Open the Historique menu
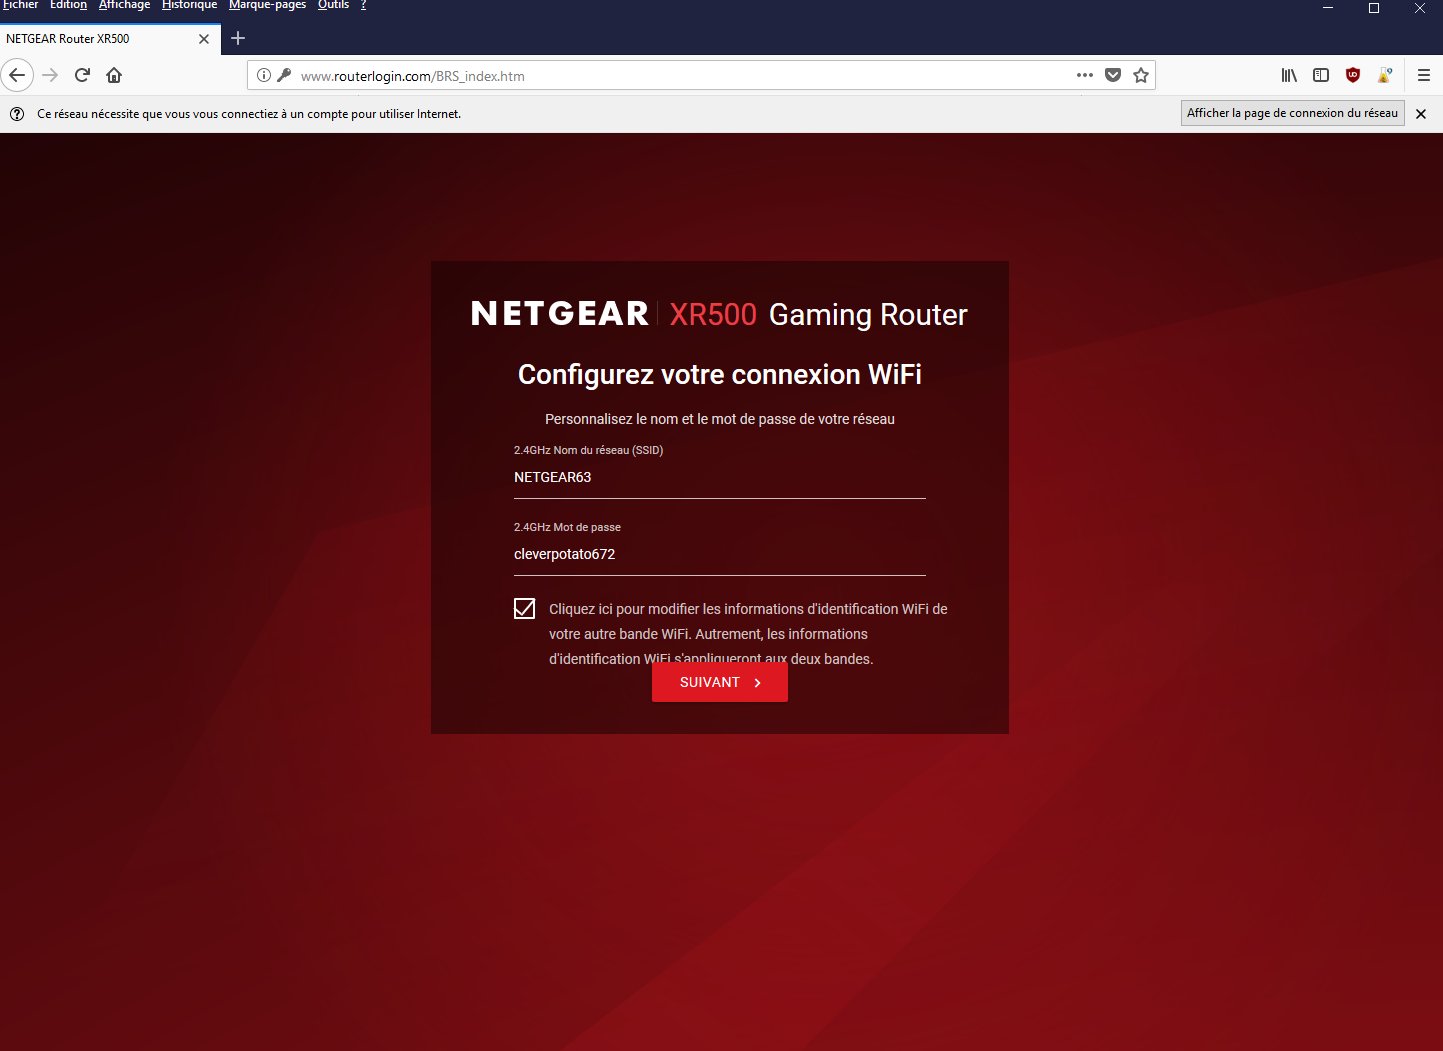This screenshot has width=1443, height=1051. [189, 5]
